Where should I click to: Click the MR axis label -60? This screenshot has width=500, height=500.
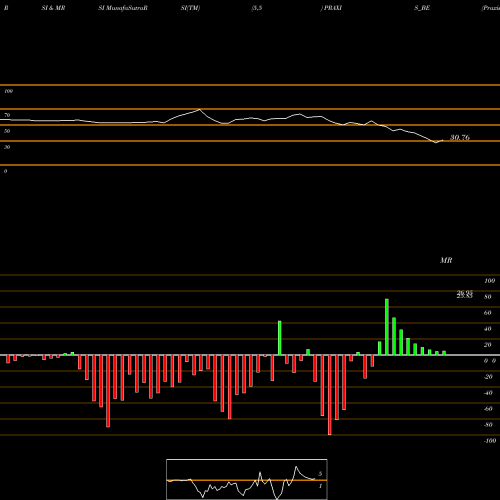pos(488,409)
